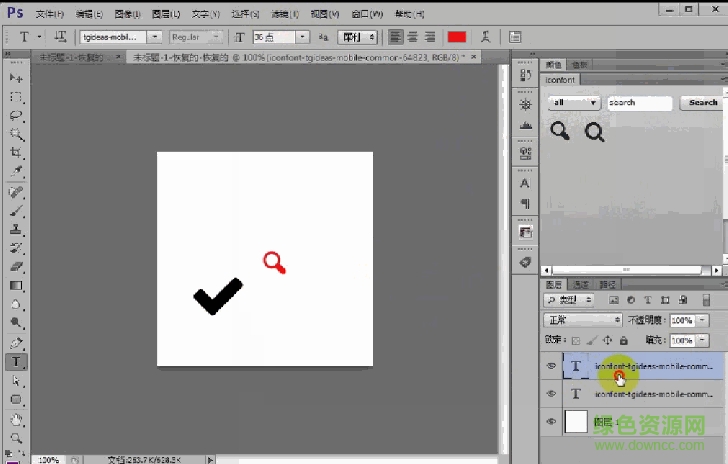This screenshot has height=464, width=728.
Task: Open the 'all' category dropdown in iconfont panel
Action: click(x=574, y=102)
